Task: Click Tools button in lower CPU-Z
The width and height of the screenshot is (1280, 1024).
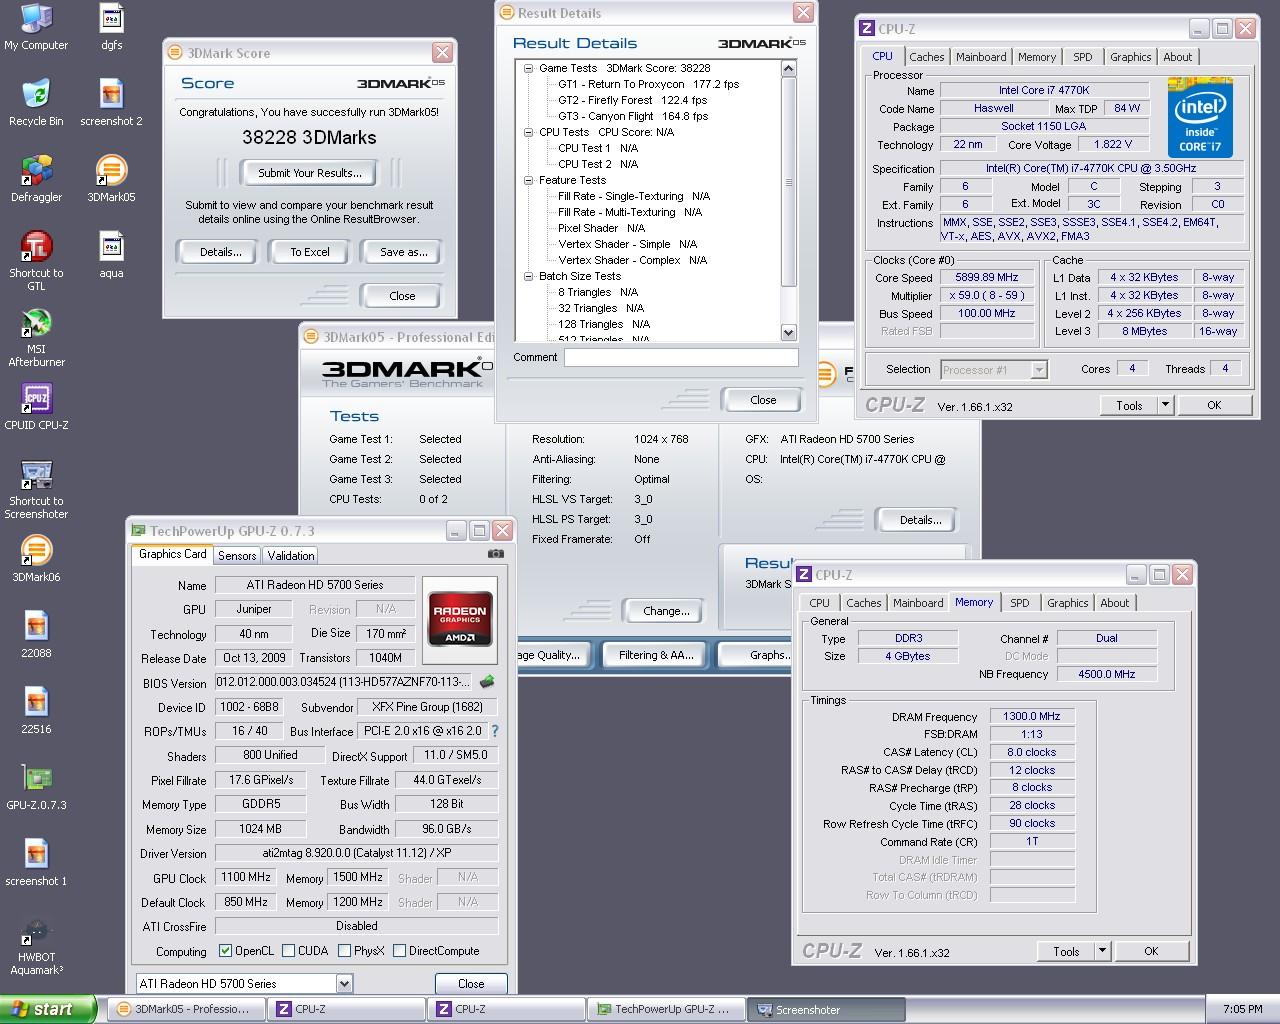Action: click(x=1066, y=951)
